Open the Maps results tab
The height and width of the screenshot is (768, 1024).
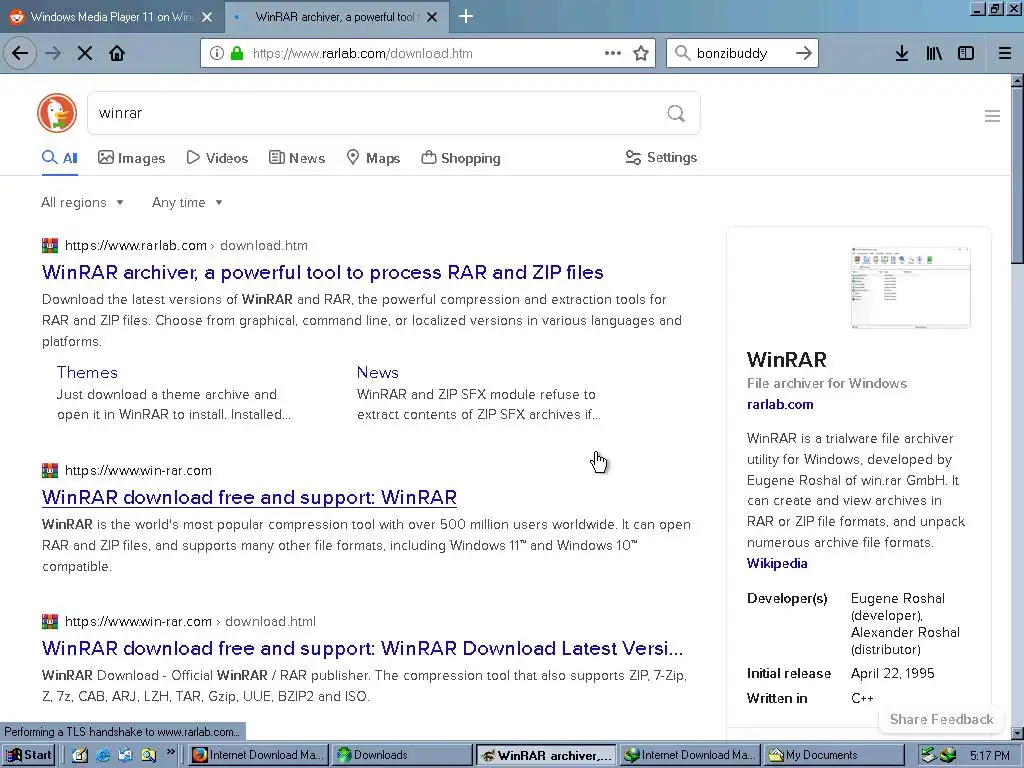(373, 158)
